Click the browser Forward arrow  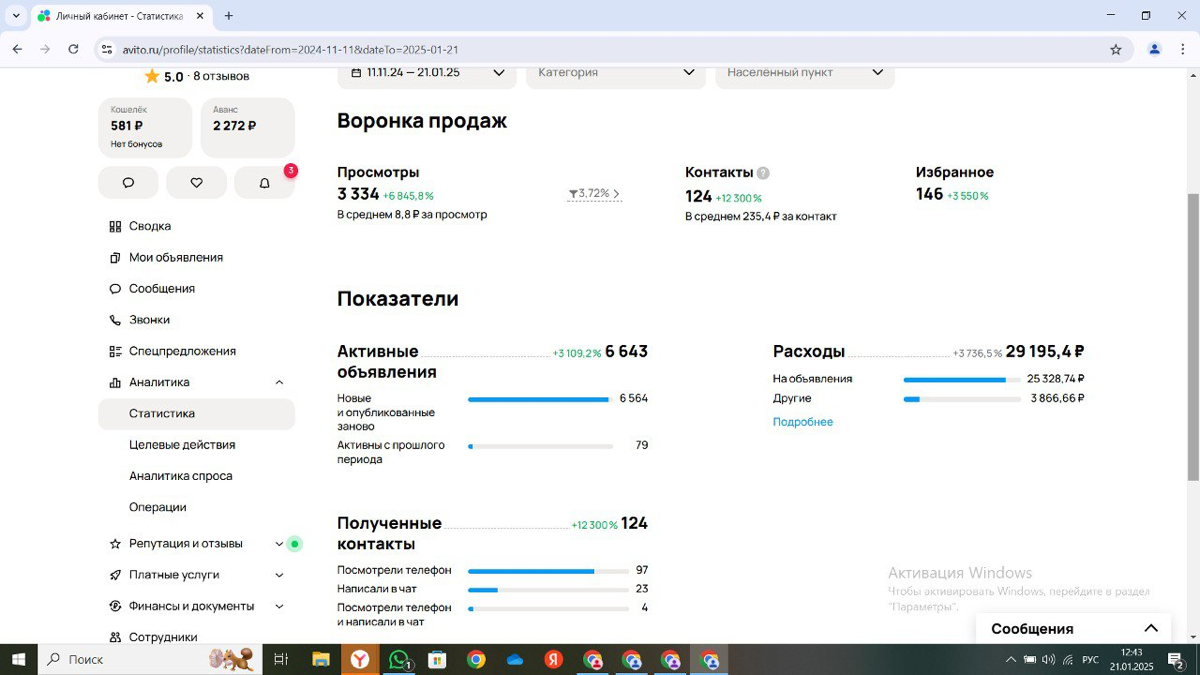[45, 49]
